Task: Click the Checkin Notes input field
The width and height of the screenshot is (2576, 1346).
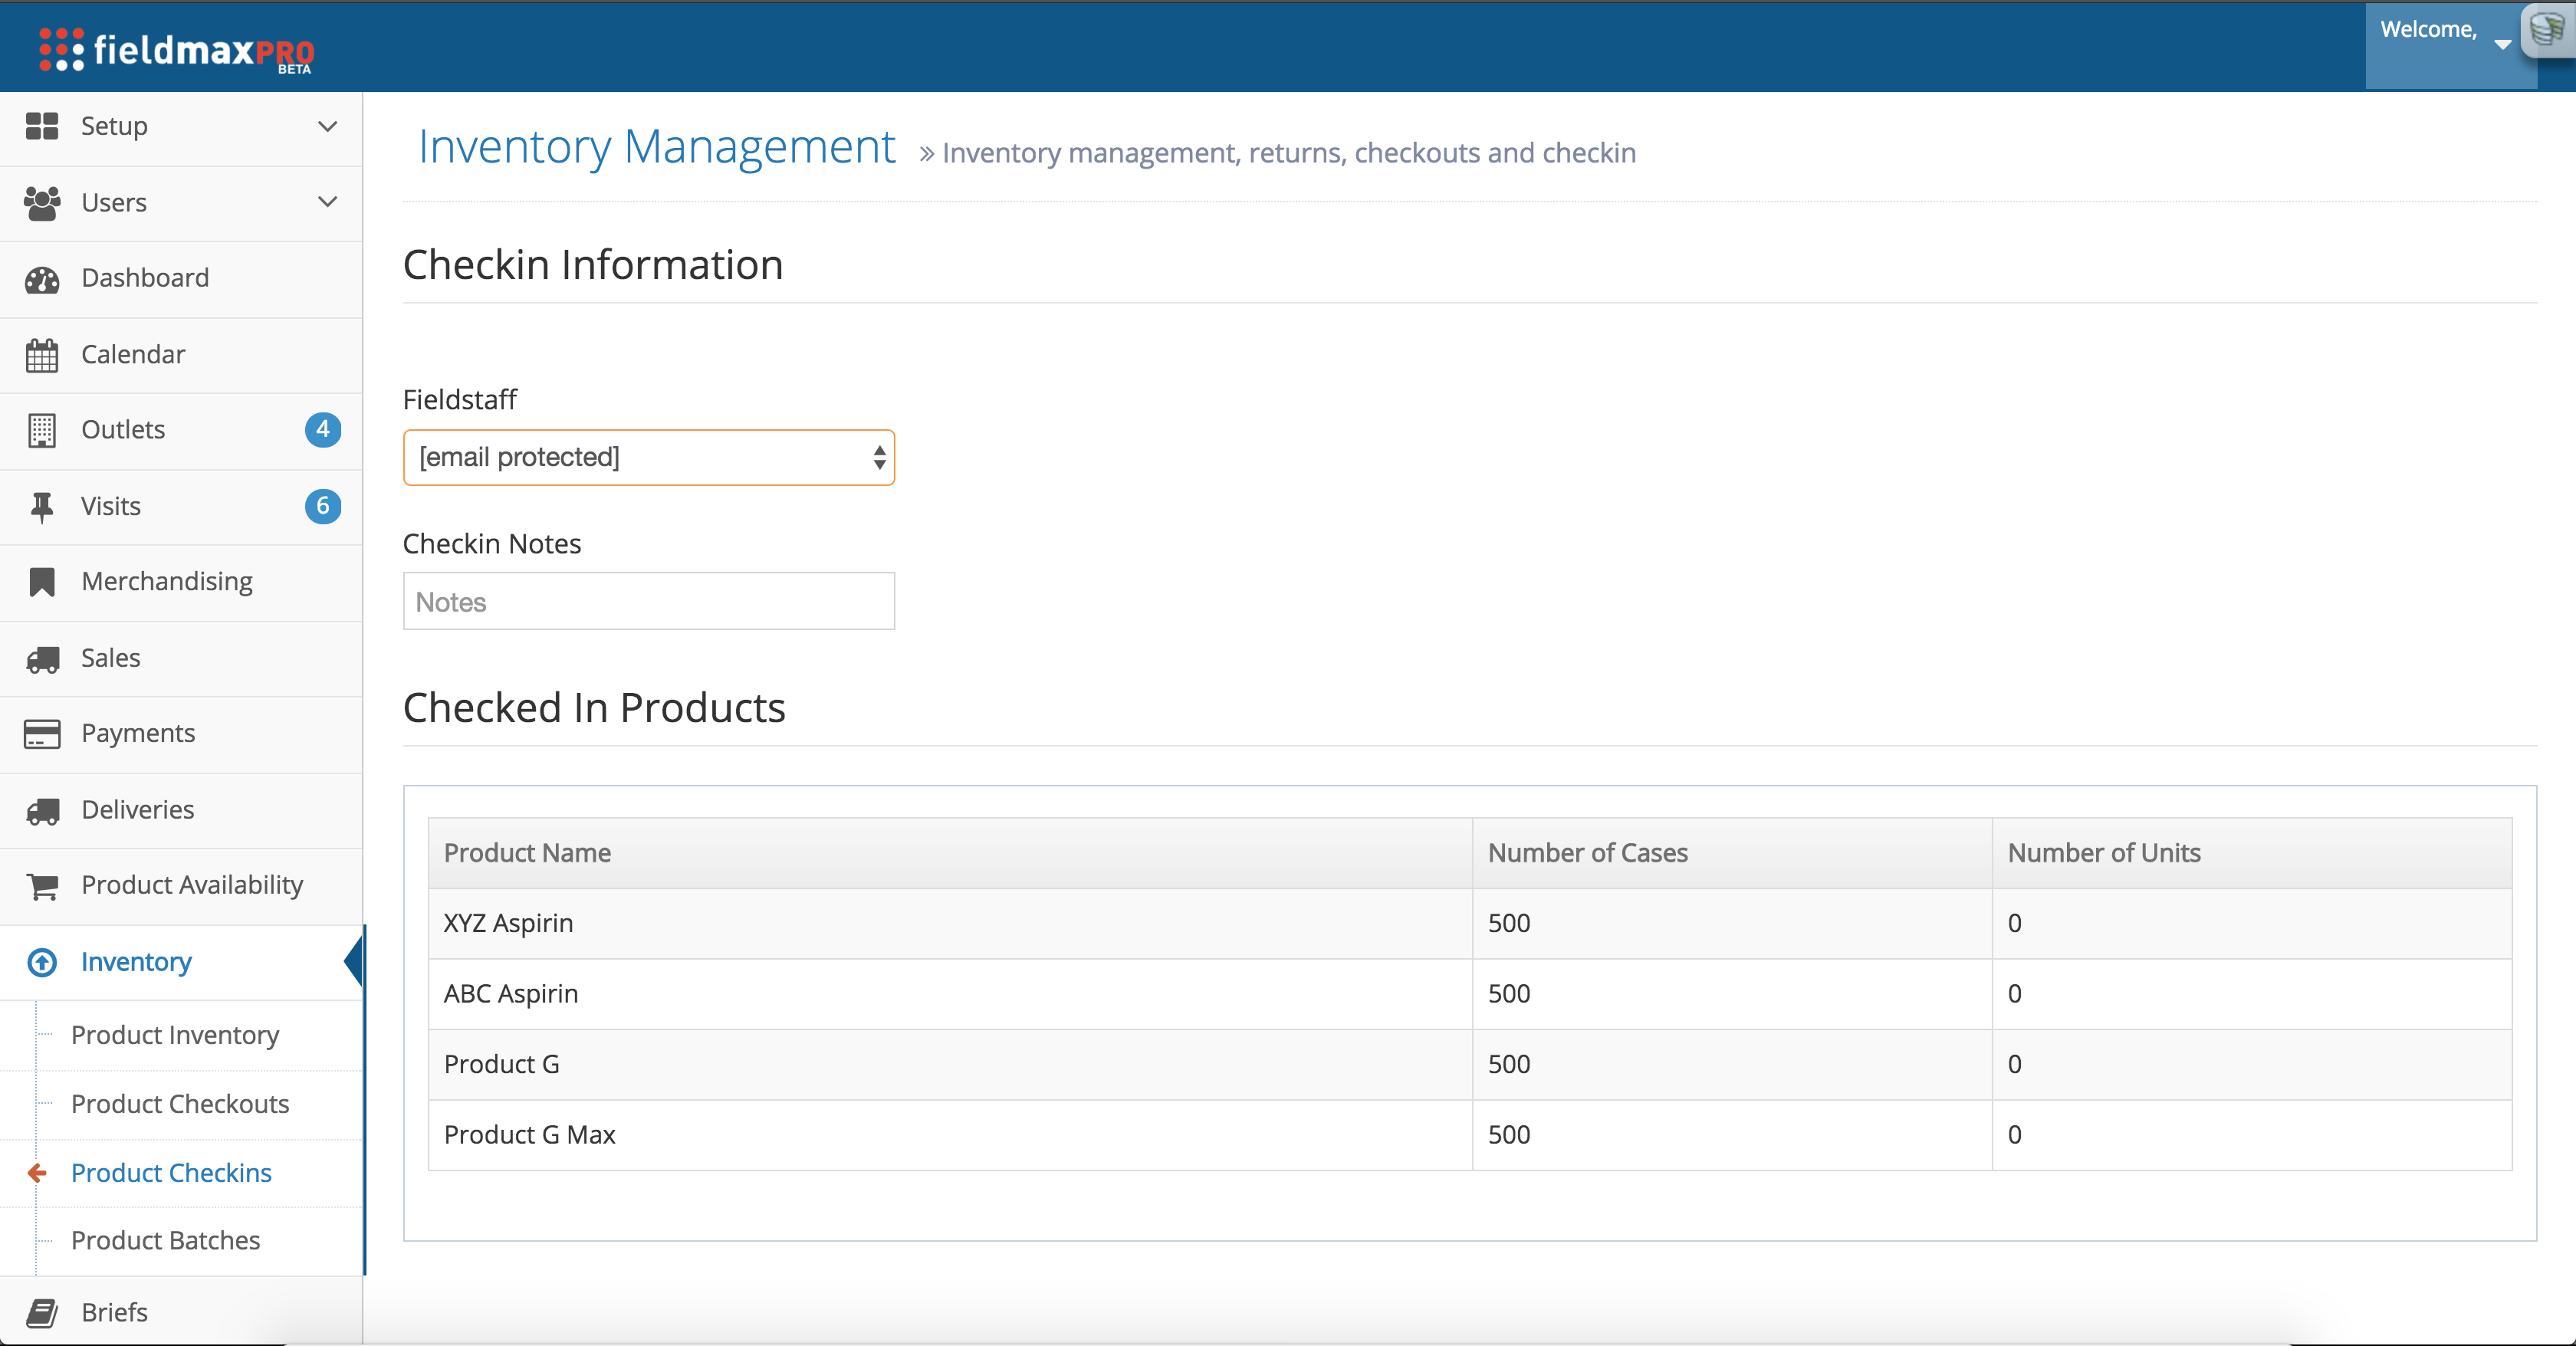Action: pyautogui.click(x=648, y=601)
